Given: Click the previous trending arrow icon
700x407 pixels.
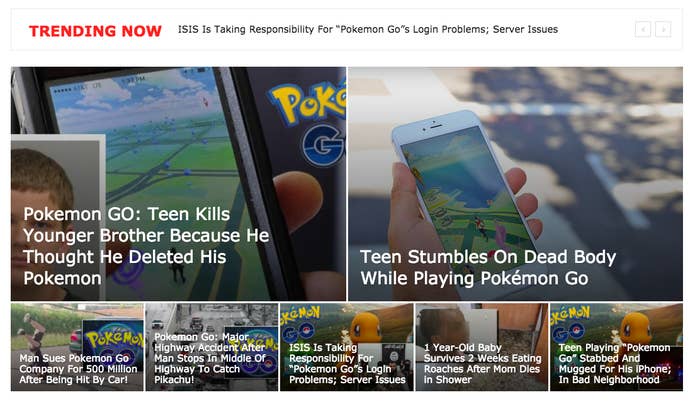Looking at the screenshot, I should point(642,30).
